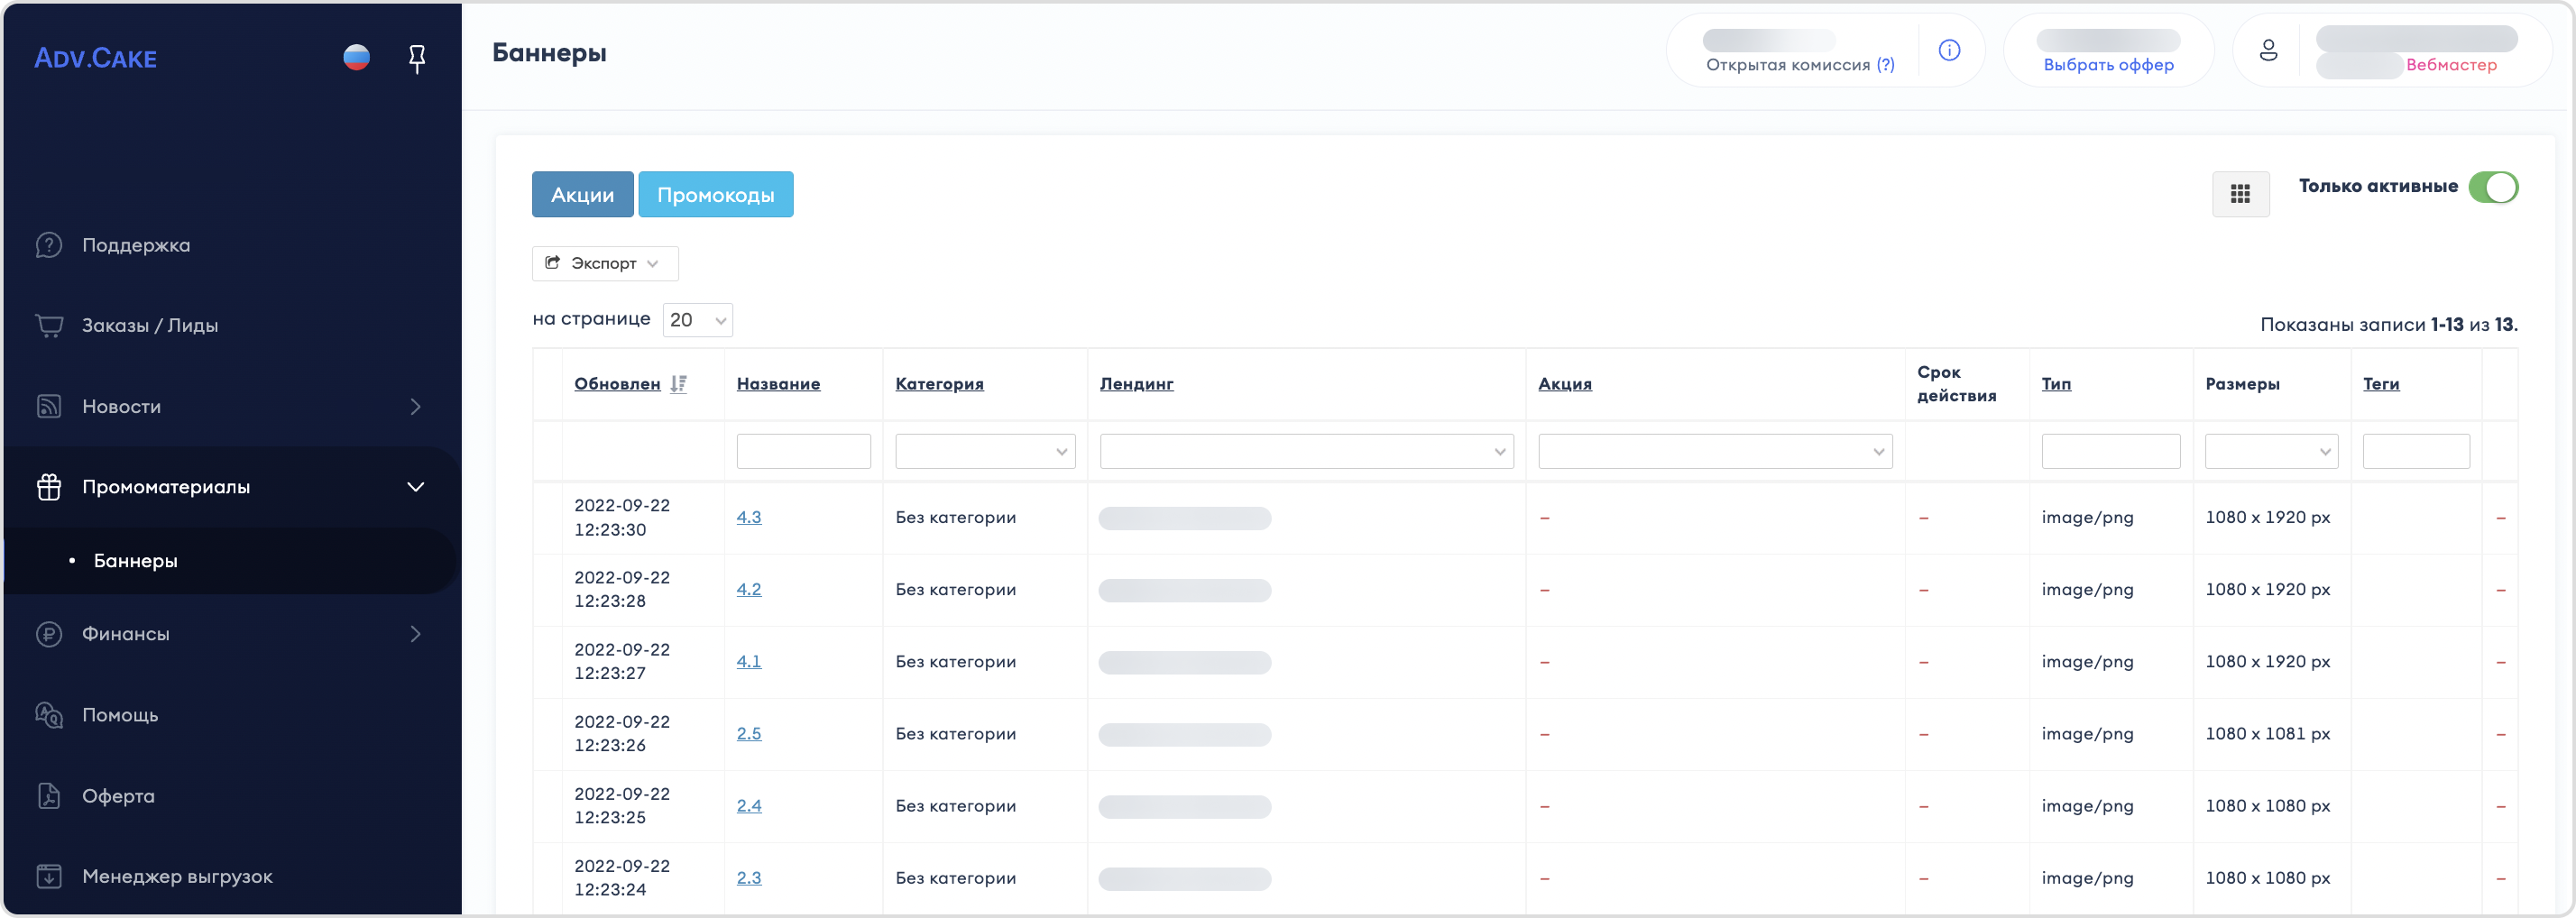
Task: Focus the Тип filter input
Action: [2110, 451]
